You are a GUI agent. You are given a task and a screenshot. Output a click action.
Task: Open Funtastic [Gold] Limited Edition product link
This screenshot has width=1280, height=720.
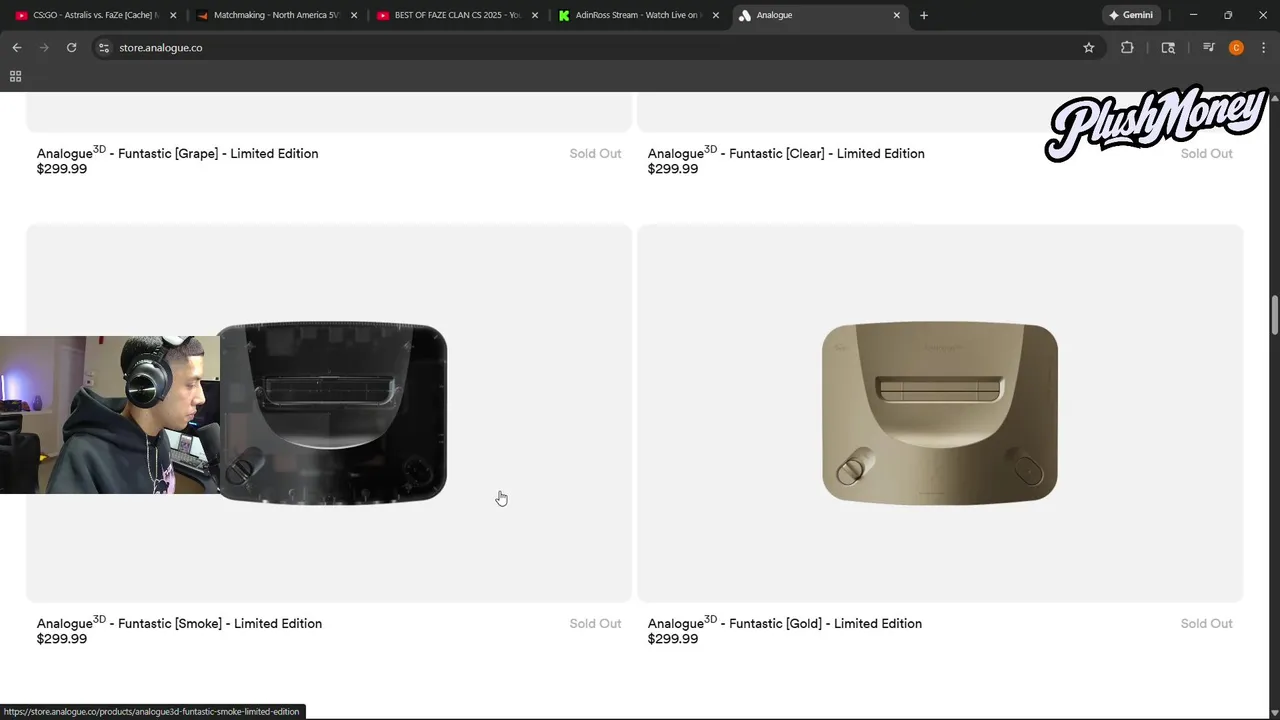click(x=785, y=623)
